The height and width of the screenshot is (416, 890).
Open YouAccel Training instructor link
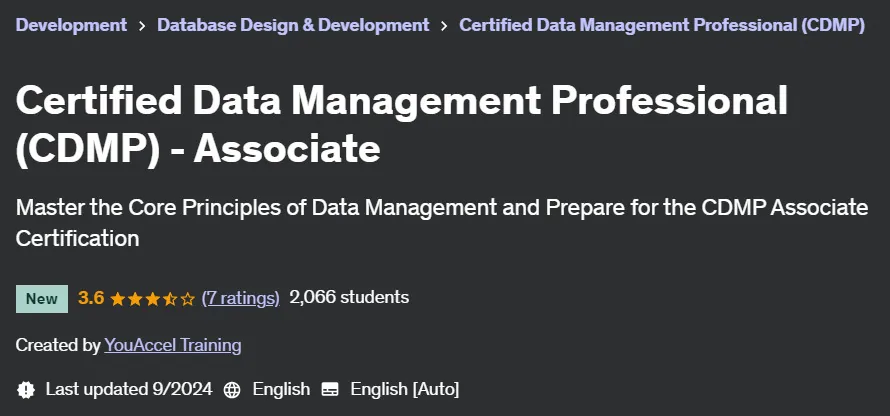(173, 345)
